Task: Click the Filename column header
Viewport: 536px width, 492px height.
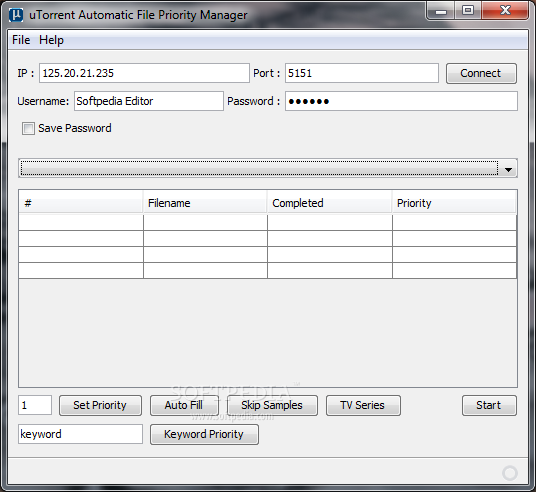Action: tap(205, 203)
